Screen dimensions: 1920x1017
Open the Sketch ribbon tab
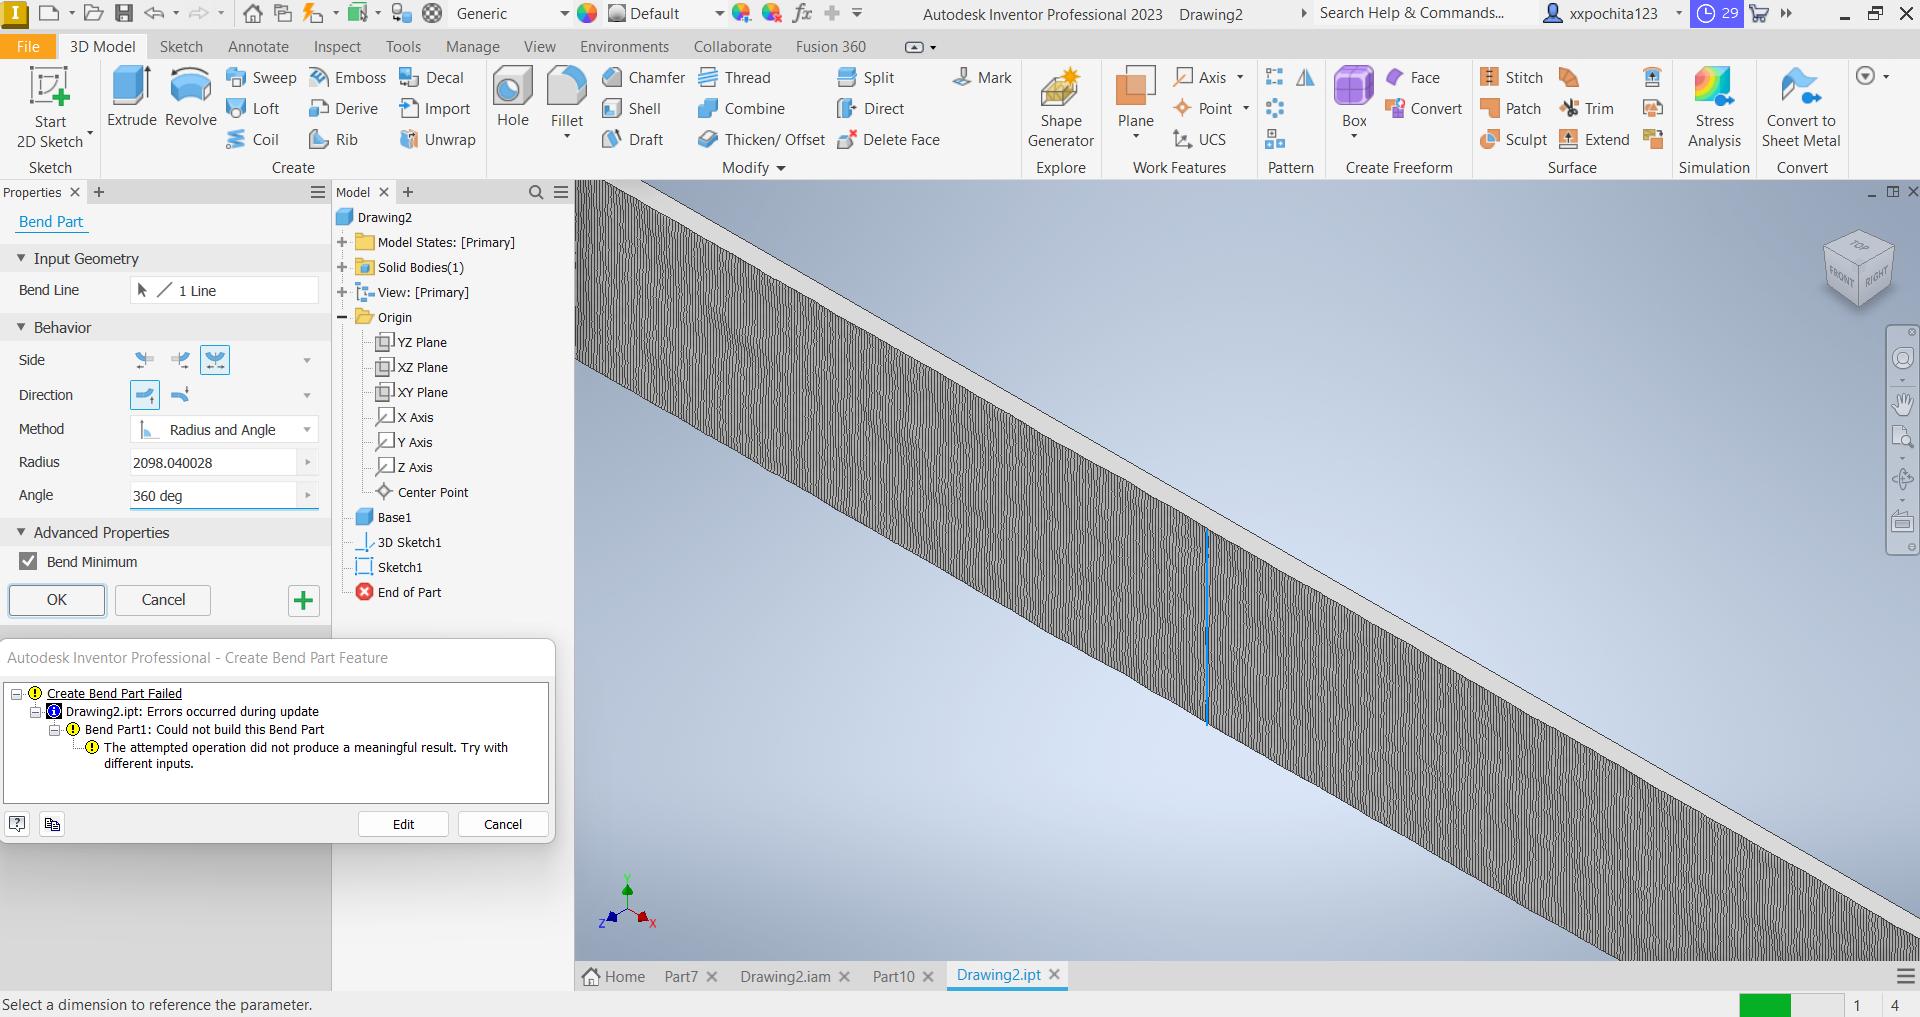click(x=181, y=47)
